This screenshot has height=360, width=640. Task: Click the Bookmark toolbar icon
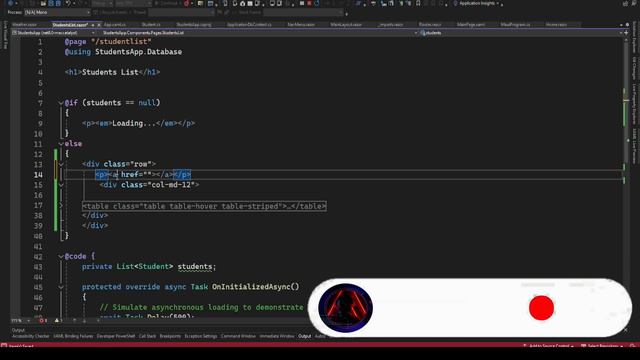pos(418,3)
